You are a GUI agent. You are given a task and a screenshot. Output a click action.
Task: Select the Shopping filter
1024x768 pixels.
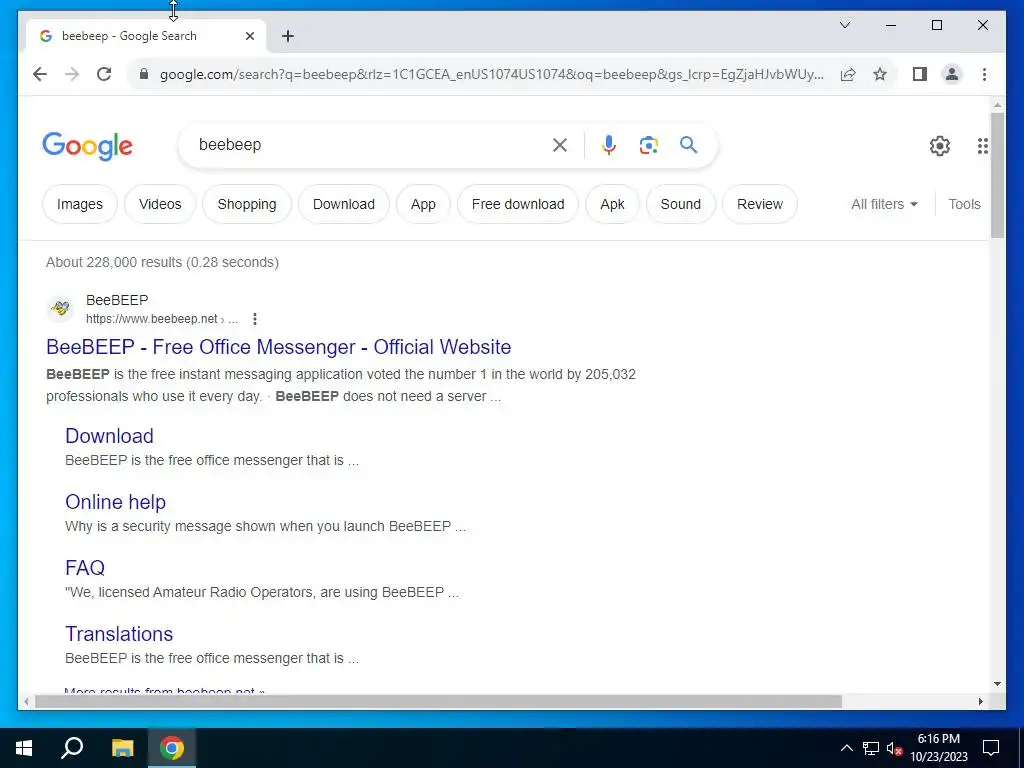pyautogui.click(x=247, y=204)
